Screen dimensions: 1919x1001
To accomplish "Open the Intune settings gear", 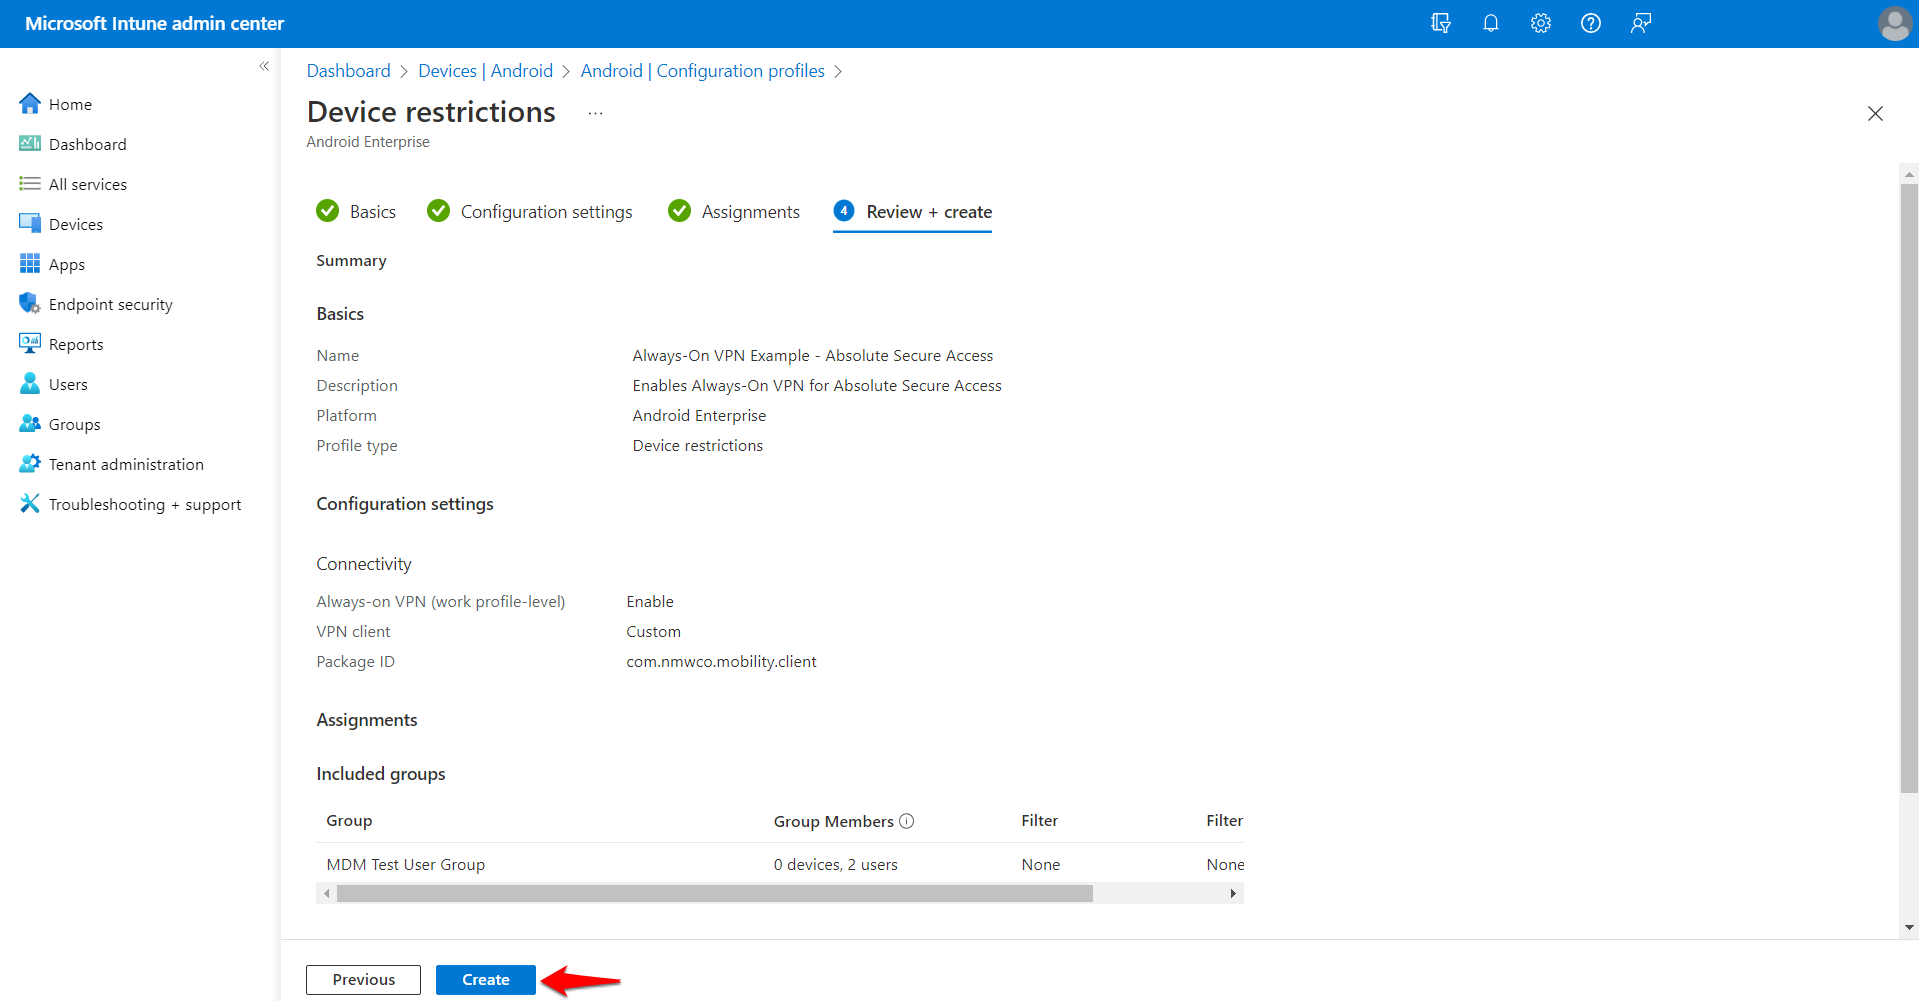I will tap(1540, 22).
